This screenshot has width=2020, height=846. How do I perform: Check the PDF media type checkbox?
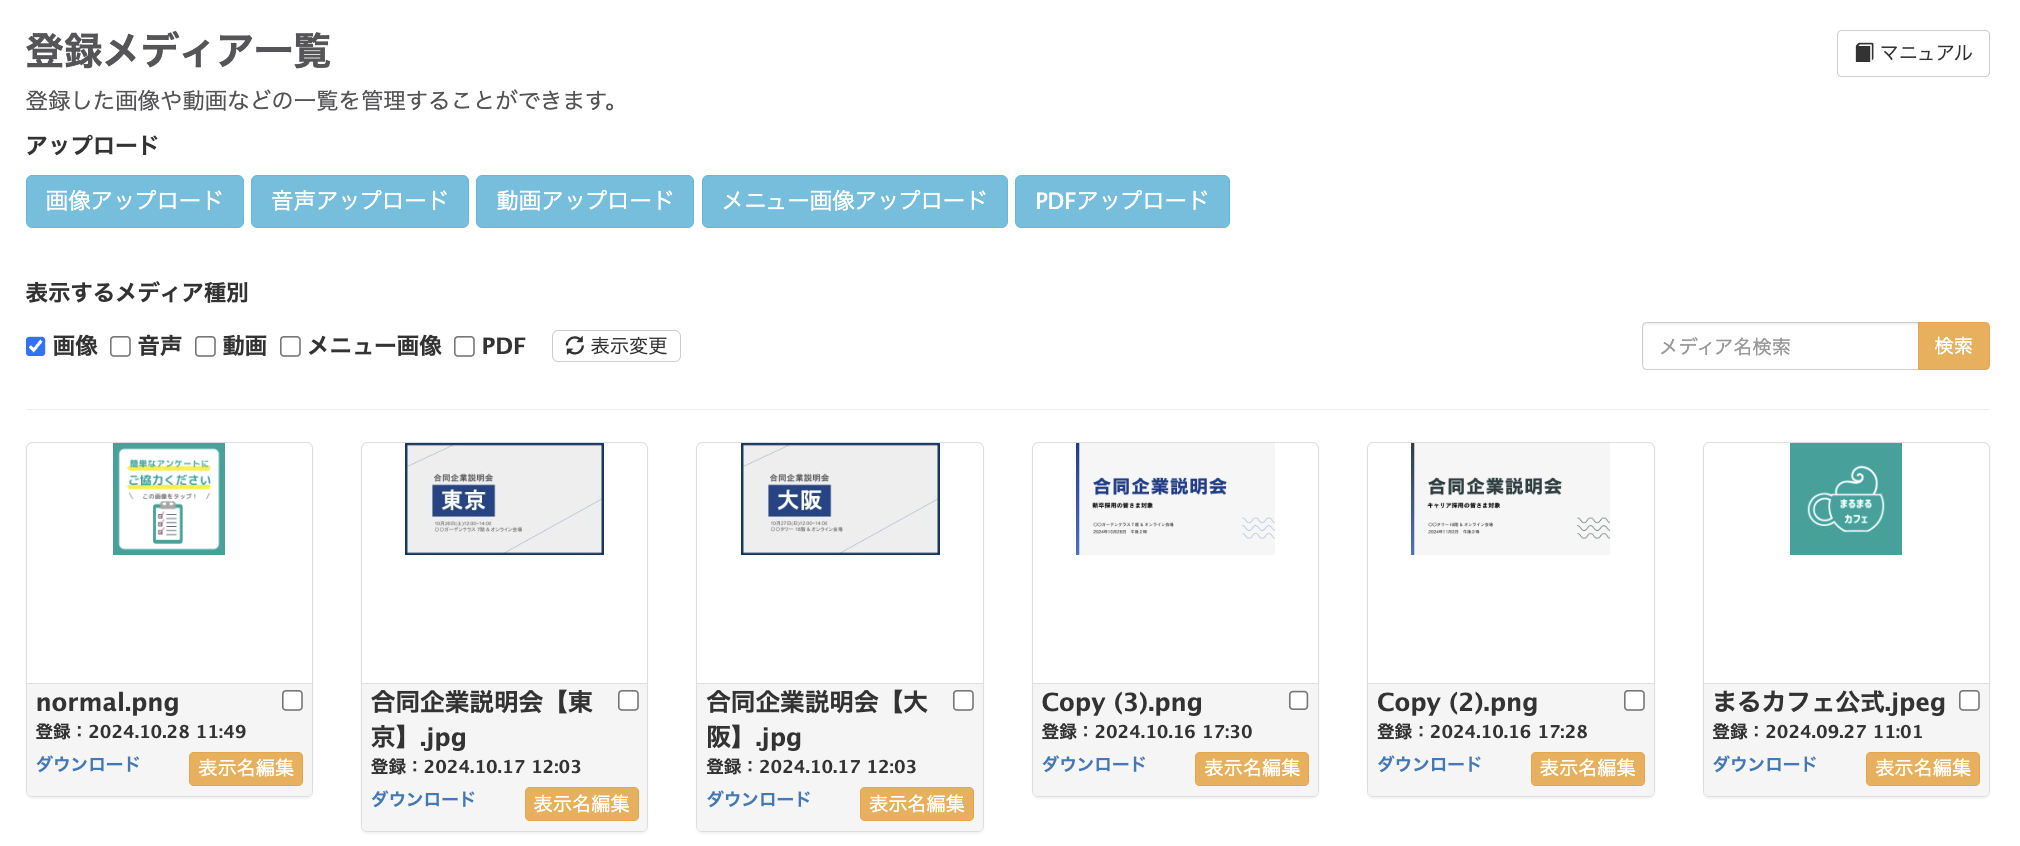tap(464, 347)
